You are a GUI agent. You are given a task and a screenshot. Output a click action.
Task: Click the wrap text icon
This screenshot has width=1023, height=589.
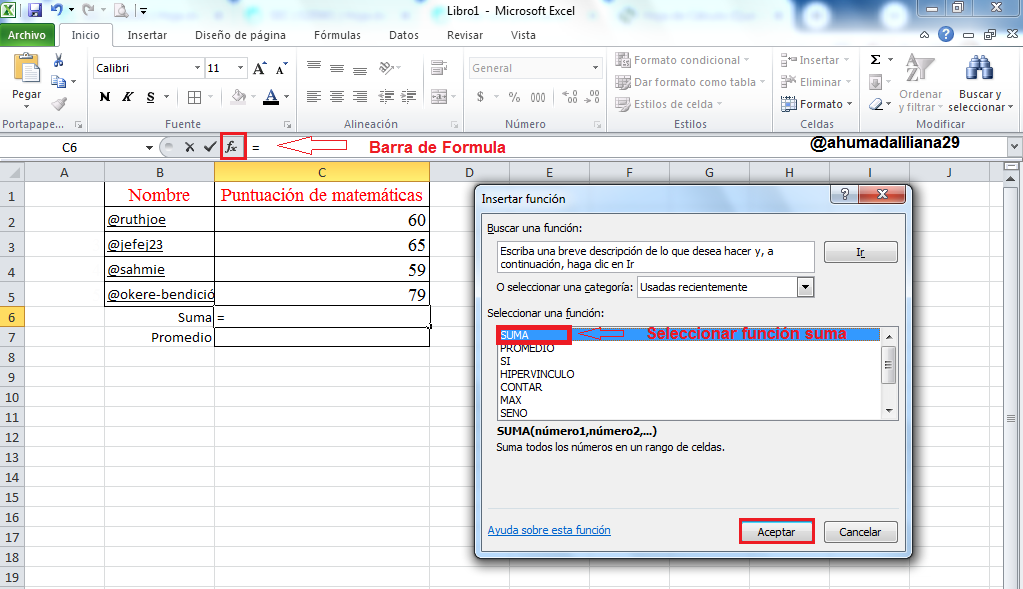click(x=440, y=68)
